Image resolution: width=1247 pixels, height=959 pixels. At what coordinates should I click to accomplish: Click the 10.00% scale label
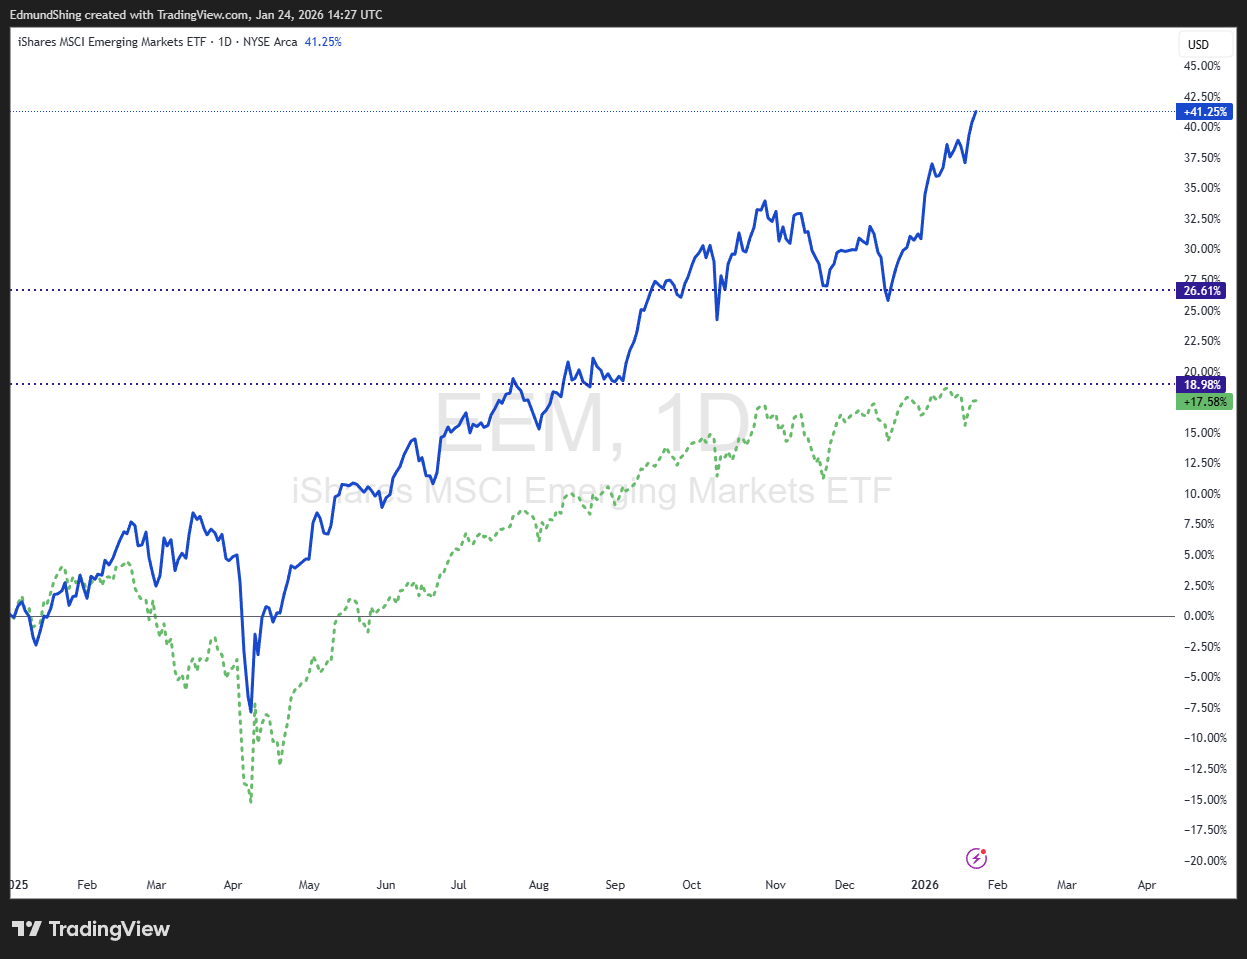(x=1202, y=494)
